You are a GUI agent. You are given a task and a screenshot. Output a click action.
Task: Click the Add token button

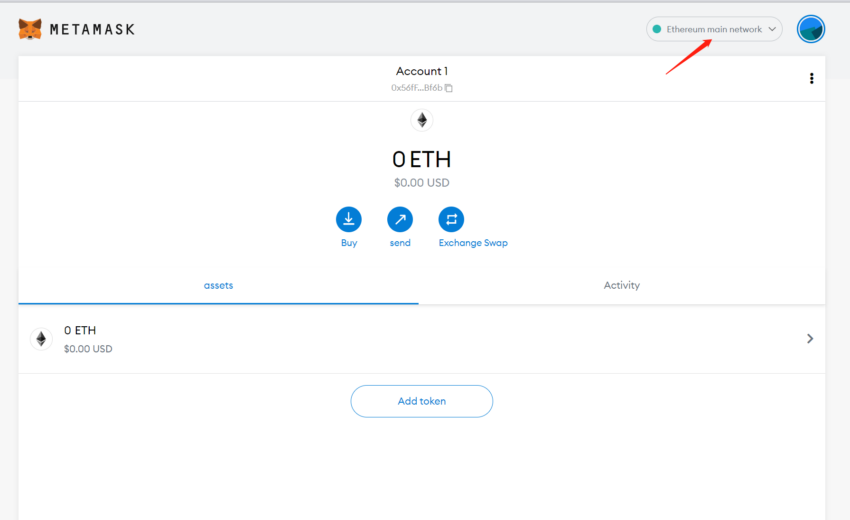422,401
